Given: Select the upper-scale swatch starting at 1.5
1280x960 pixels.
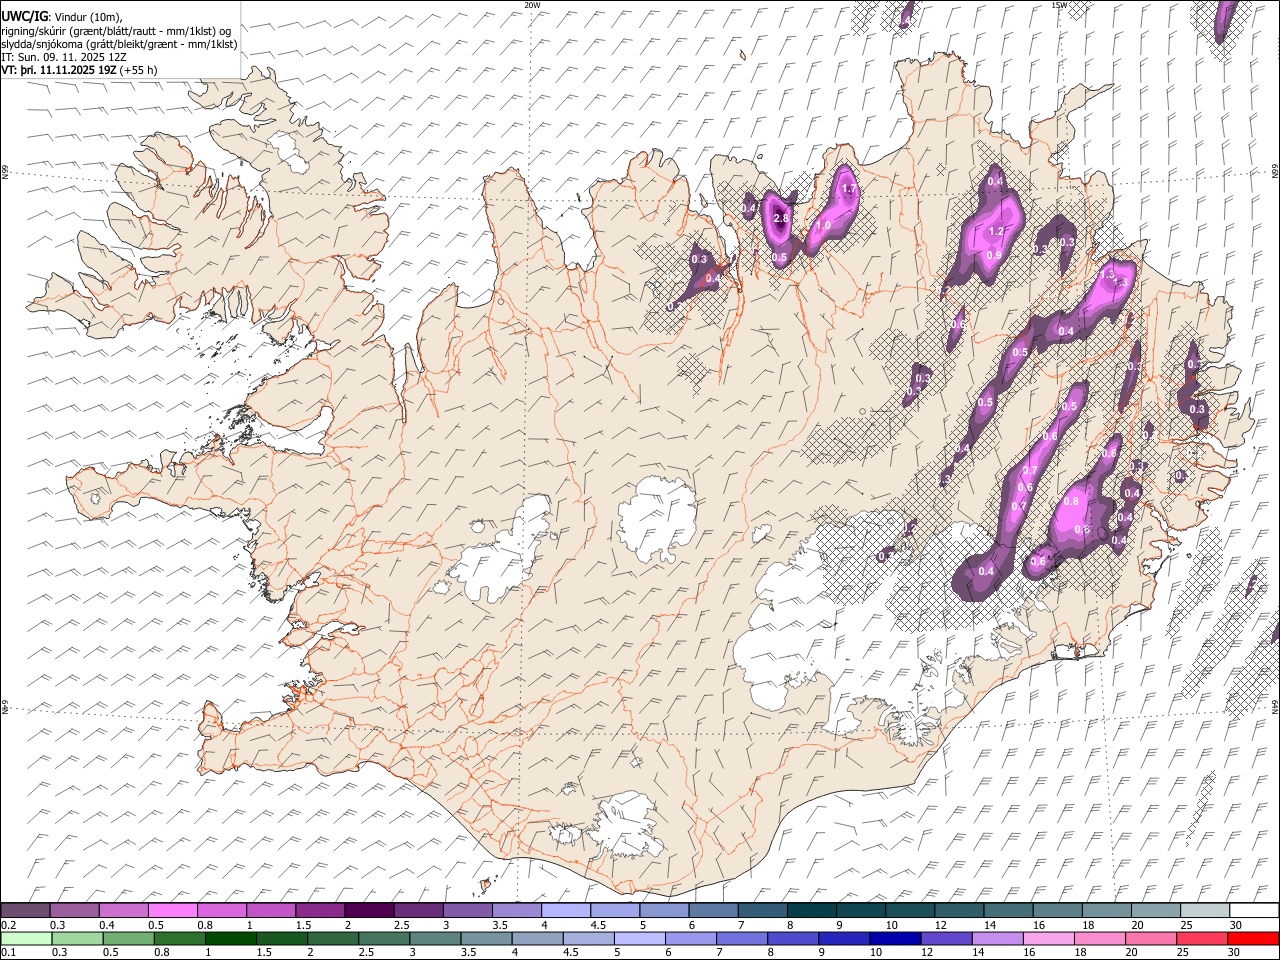Looking at the screenshot, I should 319,911.
